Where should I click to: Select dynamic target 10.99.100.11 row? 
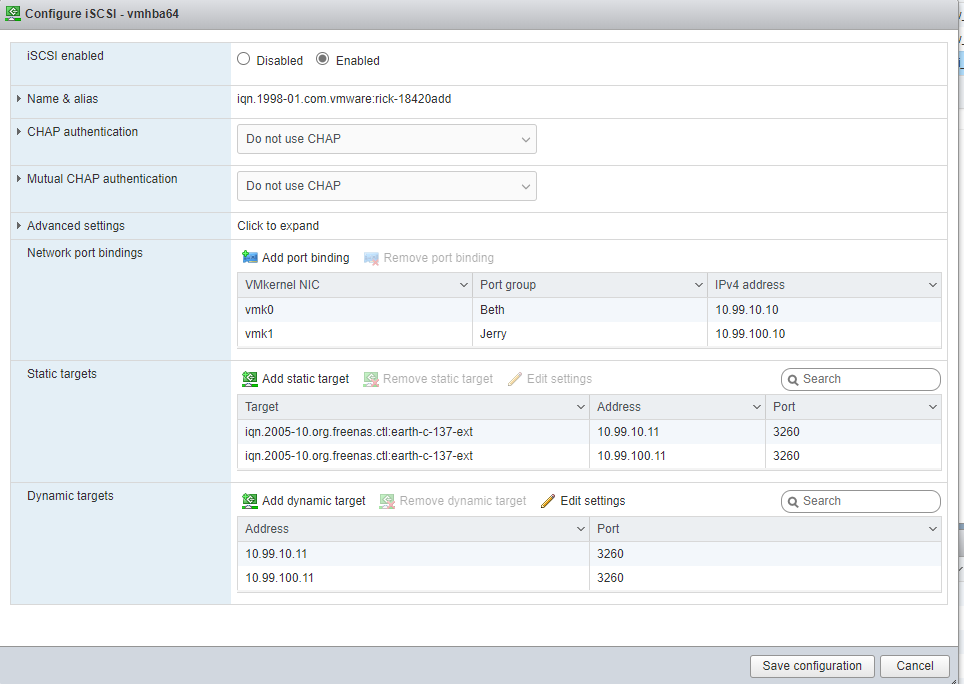point(590,578)
